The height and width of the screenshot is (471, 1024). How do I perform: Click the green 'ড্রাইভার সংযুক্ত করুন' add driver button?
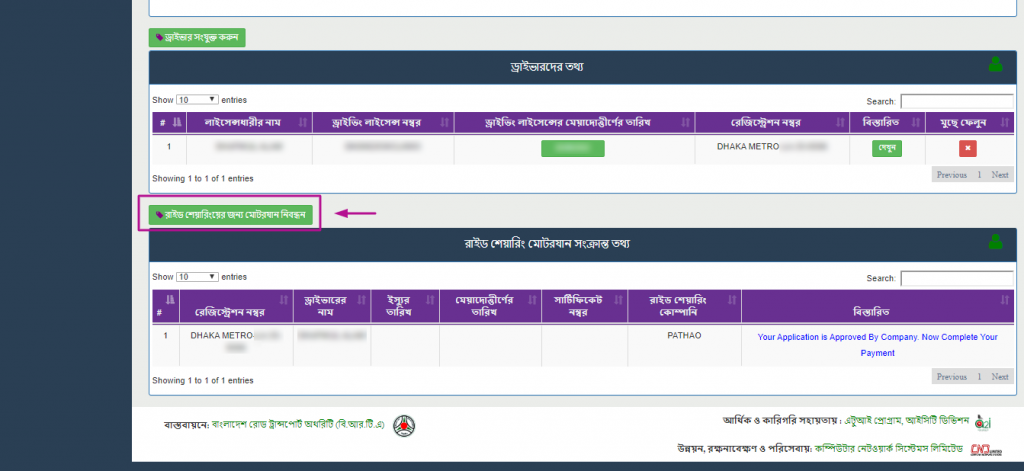click(x=197, y=37)
